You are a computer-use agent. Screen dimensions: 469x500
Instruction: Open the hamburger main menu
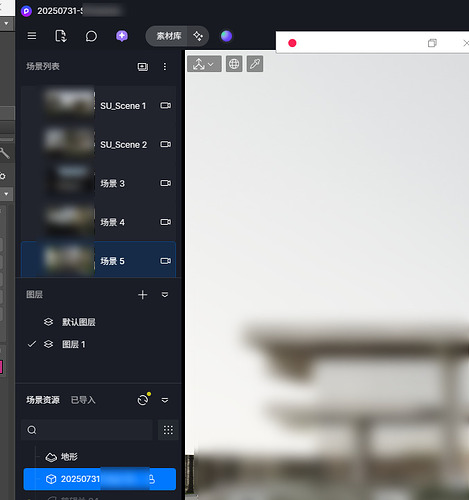[x=32, y=36]
